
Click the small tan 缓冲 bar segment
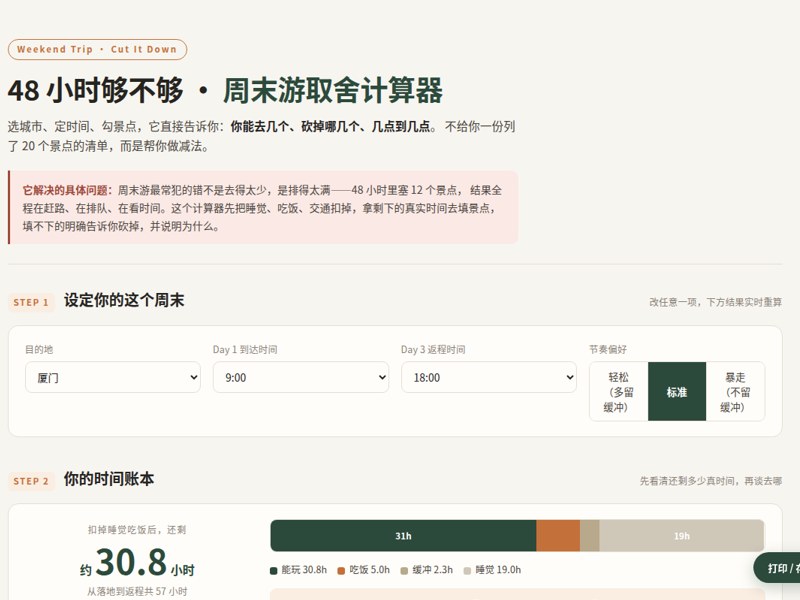pyautogui.click(x=590, y=536)
